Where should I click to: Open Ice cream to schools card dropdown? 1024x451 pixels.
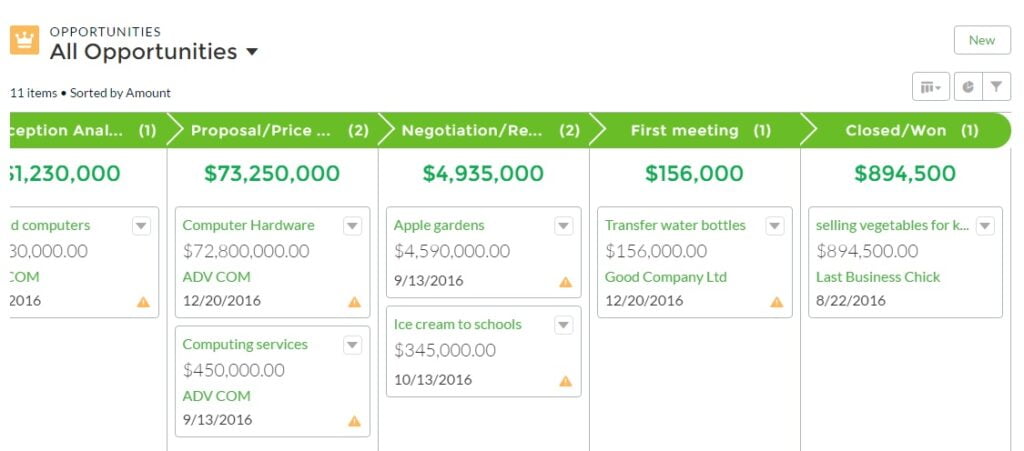click(x=564, y=325)
